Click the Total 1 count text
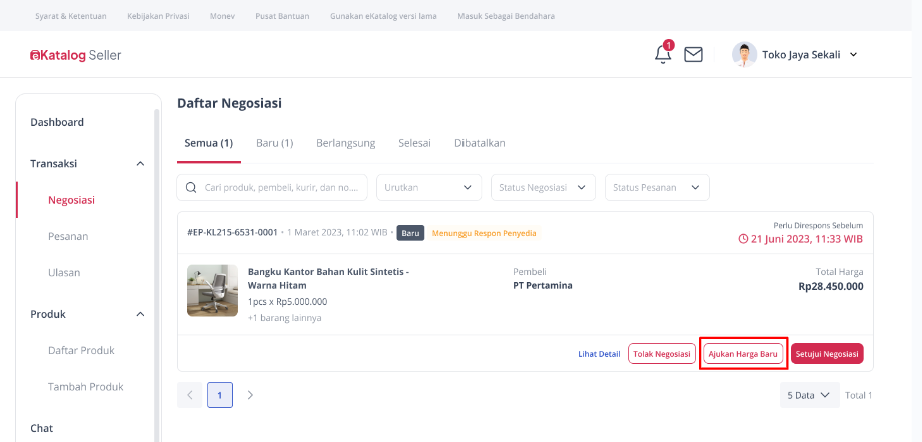The image size is (922, 442). (858, 396)
